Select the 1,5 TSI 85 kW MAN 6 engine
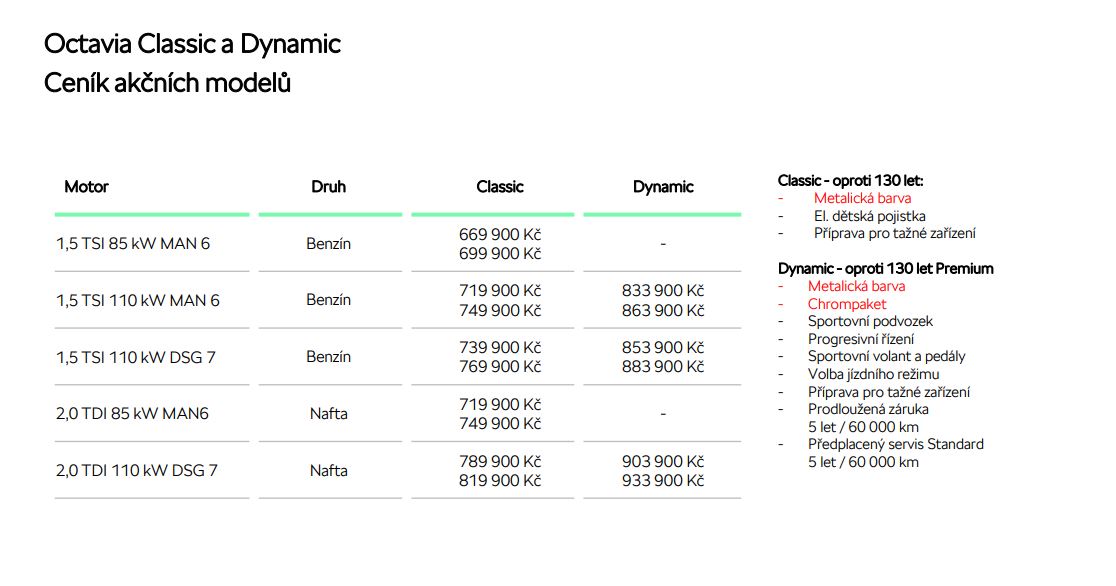 pyautogui.click(x=133, y=244)
